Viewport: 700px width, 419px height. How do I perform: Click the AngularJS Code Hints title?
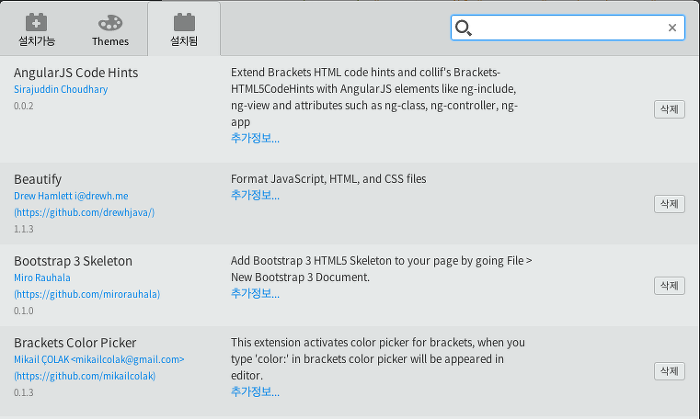[x=76, y=73]
